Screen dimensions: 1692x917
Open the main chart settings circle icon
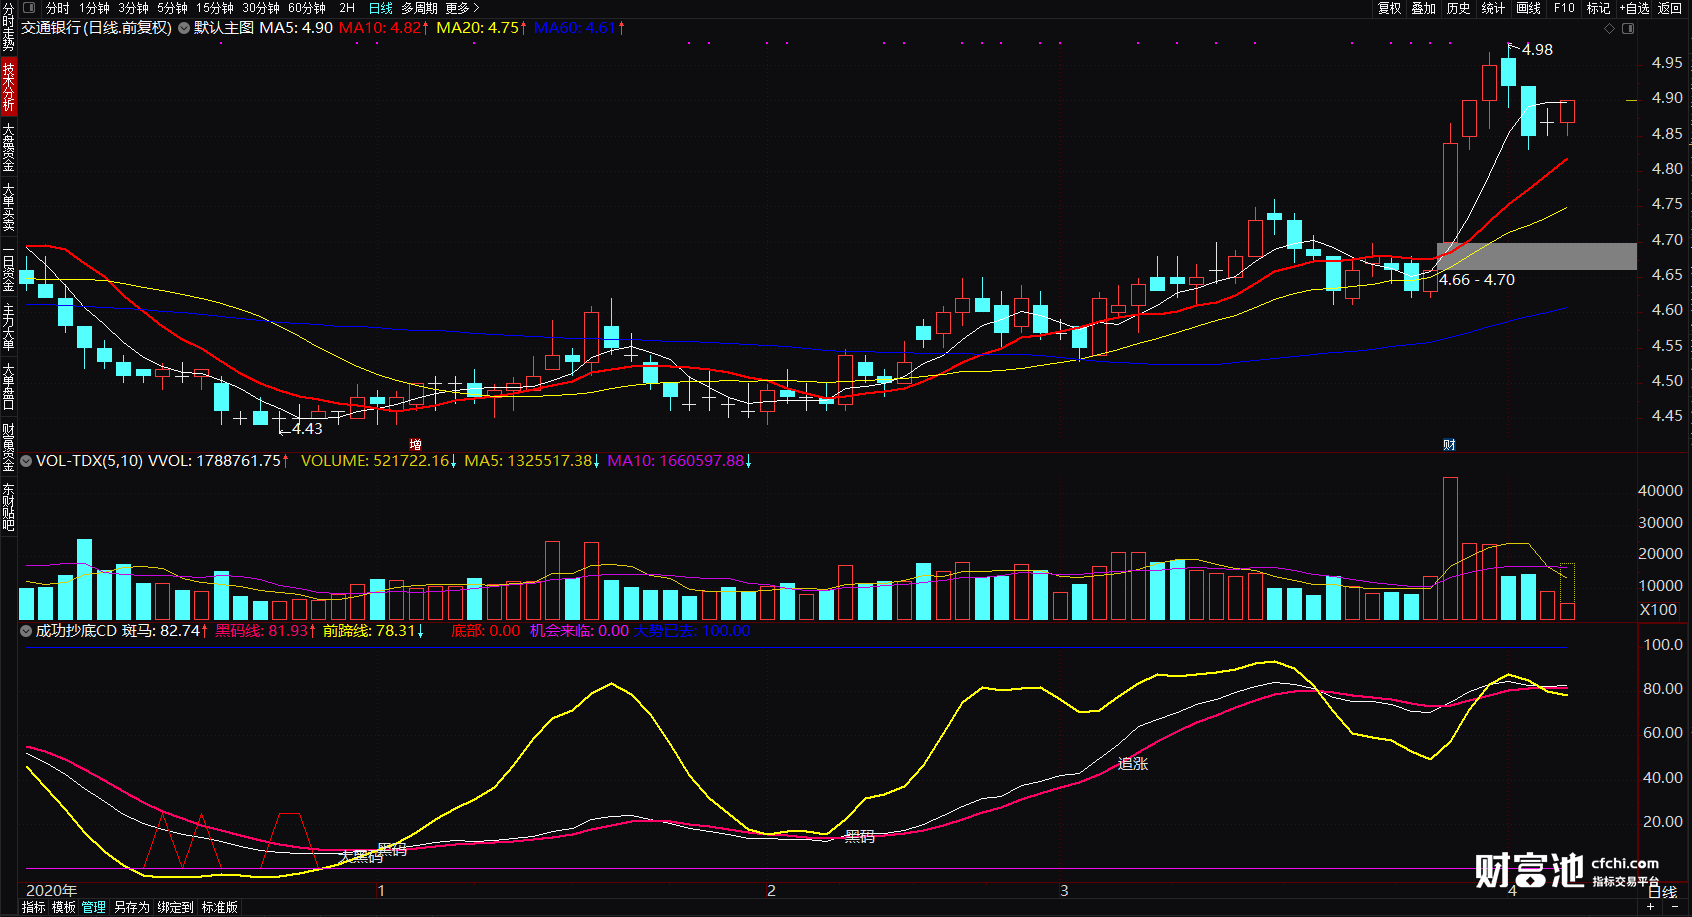[x=184, y=28]
